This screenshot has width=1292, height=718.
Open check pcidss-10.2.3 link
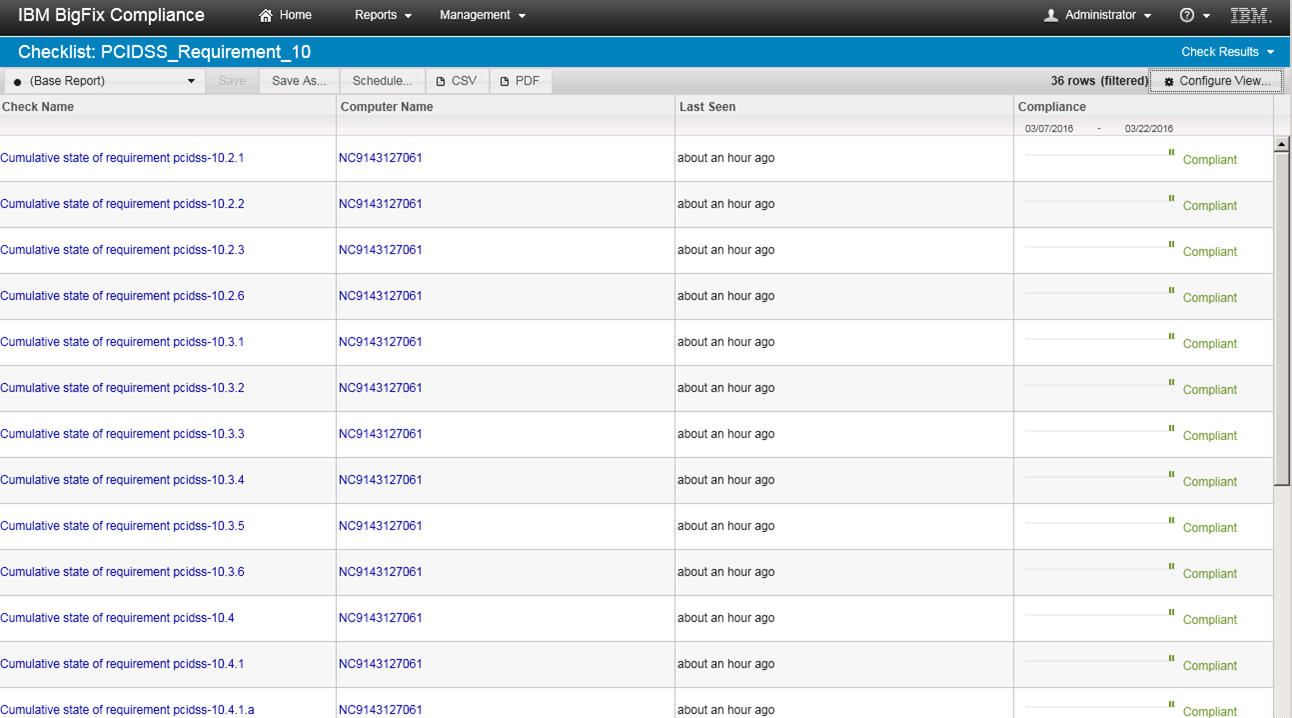122,250
